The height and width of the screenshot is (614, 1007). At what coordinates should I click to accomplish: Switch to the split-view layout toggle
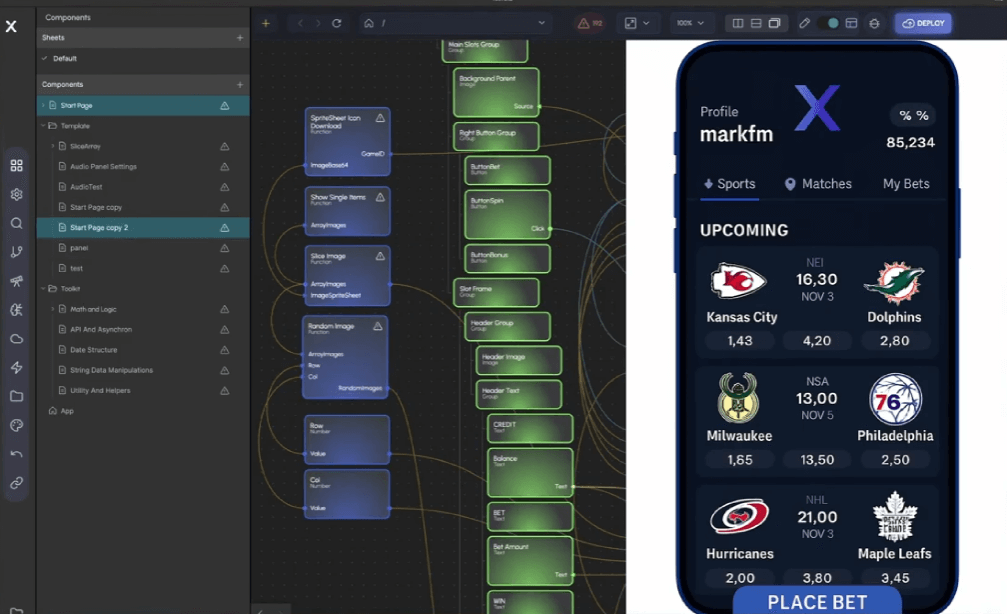[x=737, y=23]
